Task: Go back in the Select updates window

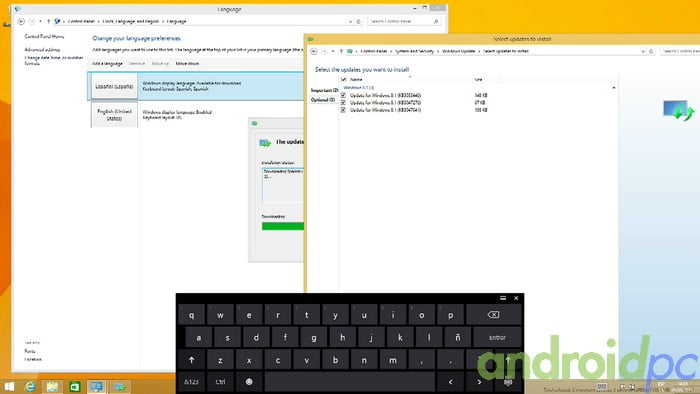Action: point(314,51)
